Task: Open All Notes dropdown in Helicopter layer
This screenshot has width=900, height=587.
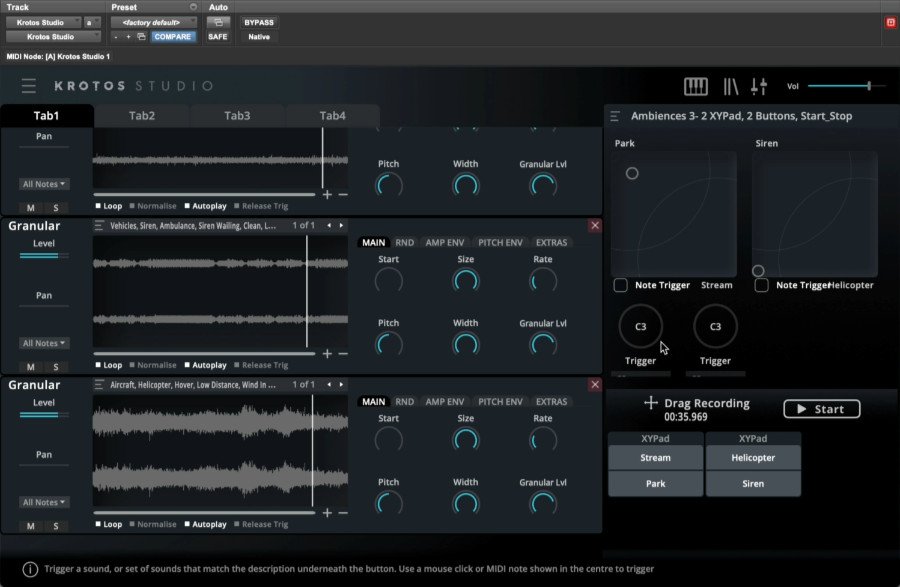Action: (44, 502)
